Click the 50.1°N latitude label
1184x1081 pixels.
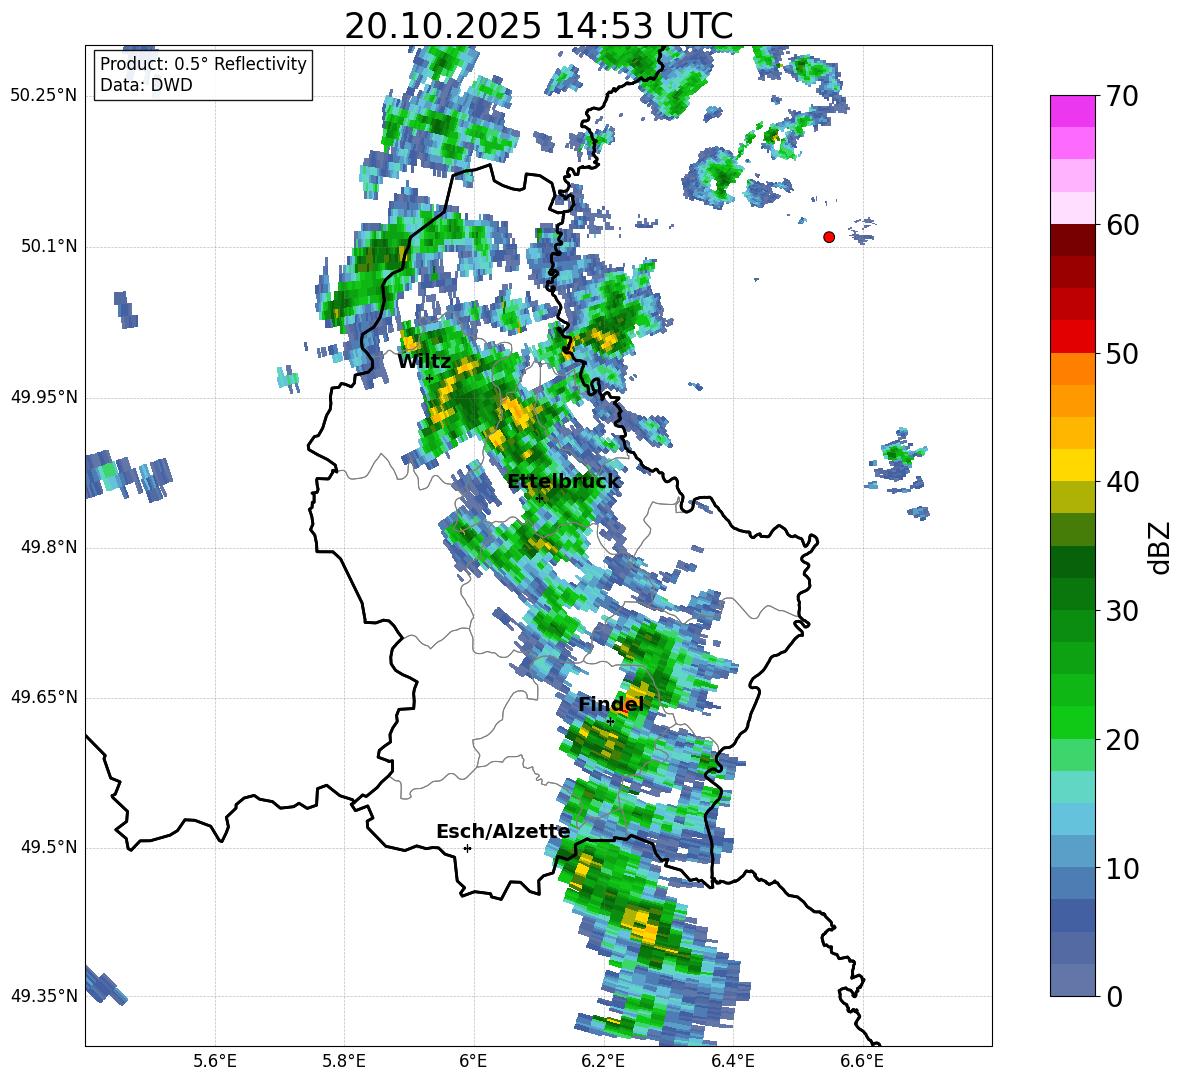(x=48, y=247)
